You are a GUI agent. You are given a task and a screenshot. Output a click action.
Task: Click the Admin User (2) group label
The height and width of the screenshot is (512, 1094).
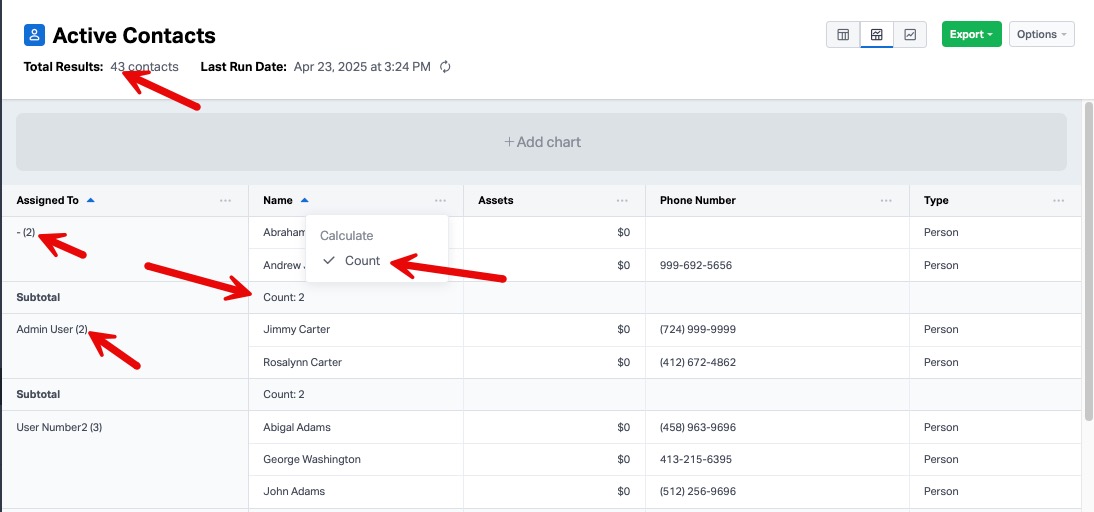(53, 329)
